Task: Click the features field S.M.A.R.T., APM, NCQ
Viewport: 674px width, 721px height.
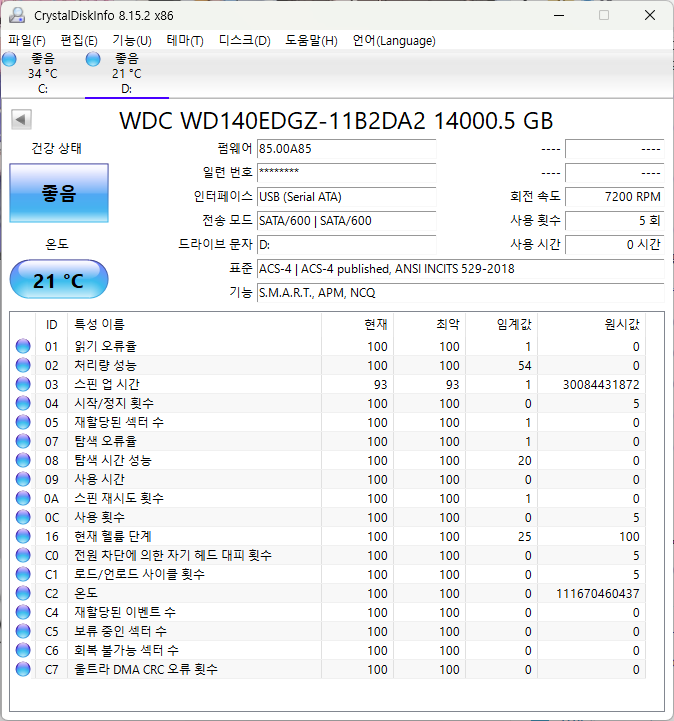Action: 460,292
